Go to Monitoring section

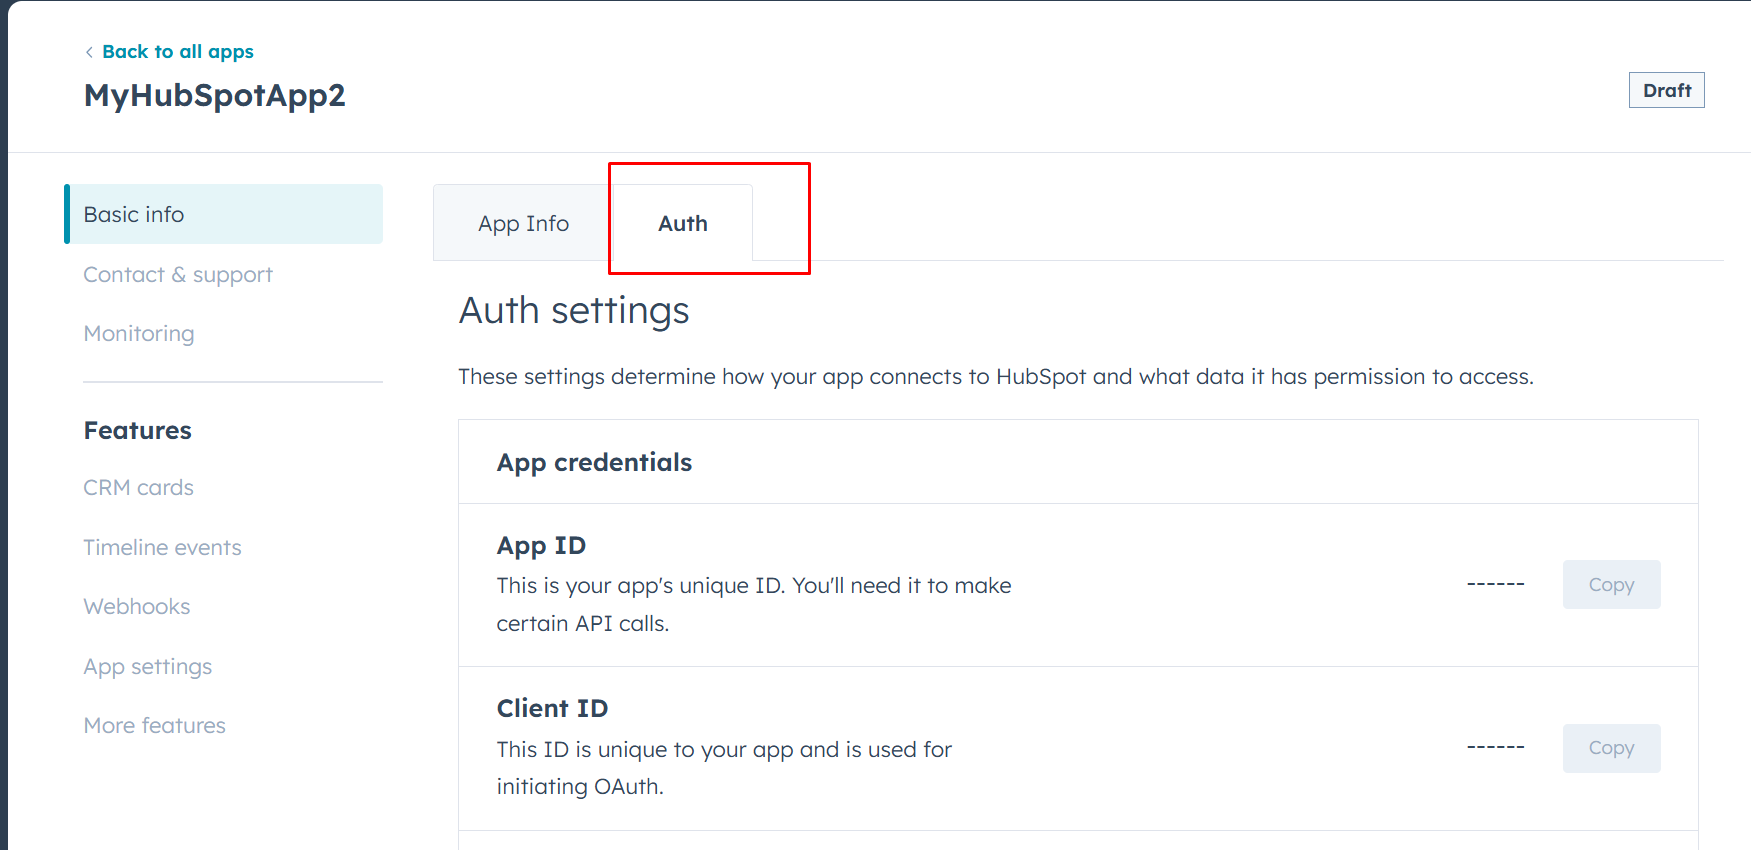click(139, 334)
